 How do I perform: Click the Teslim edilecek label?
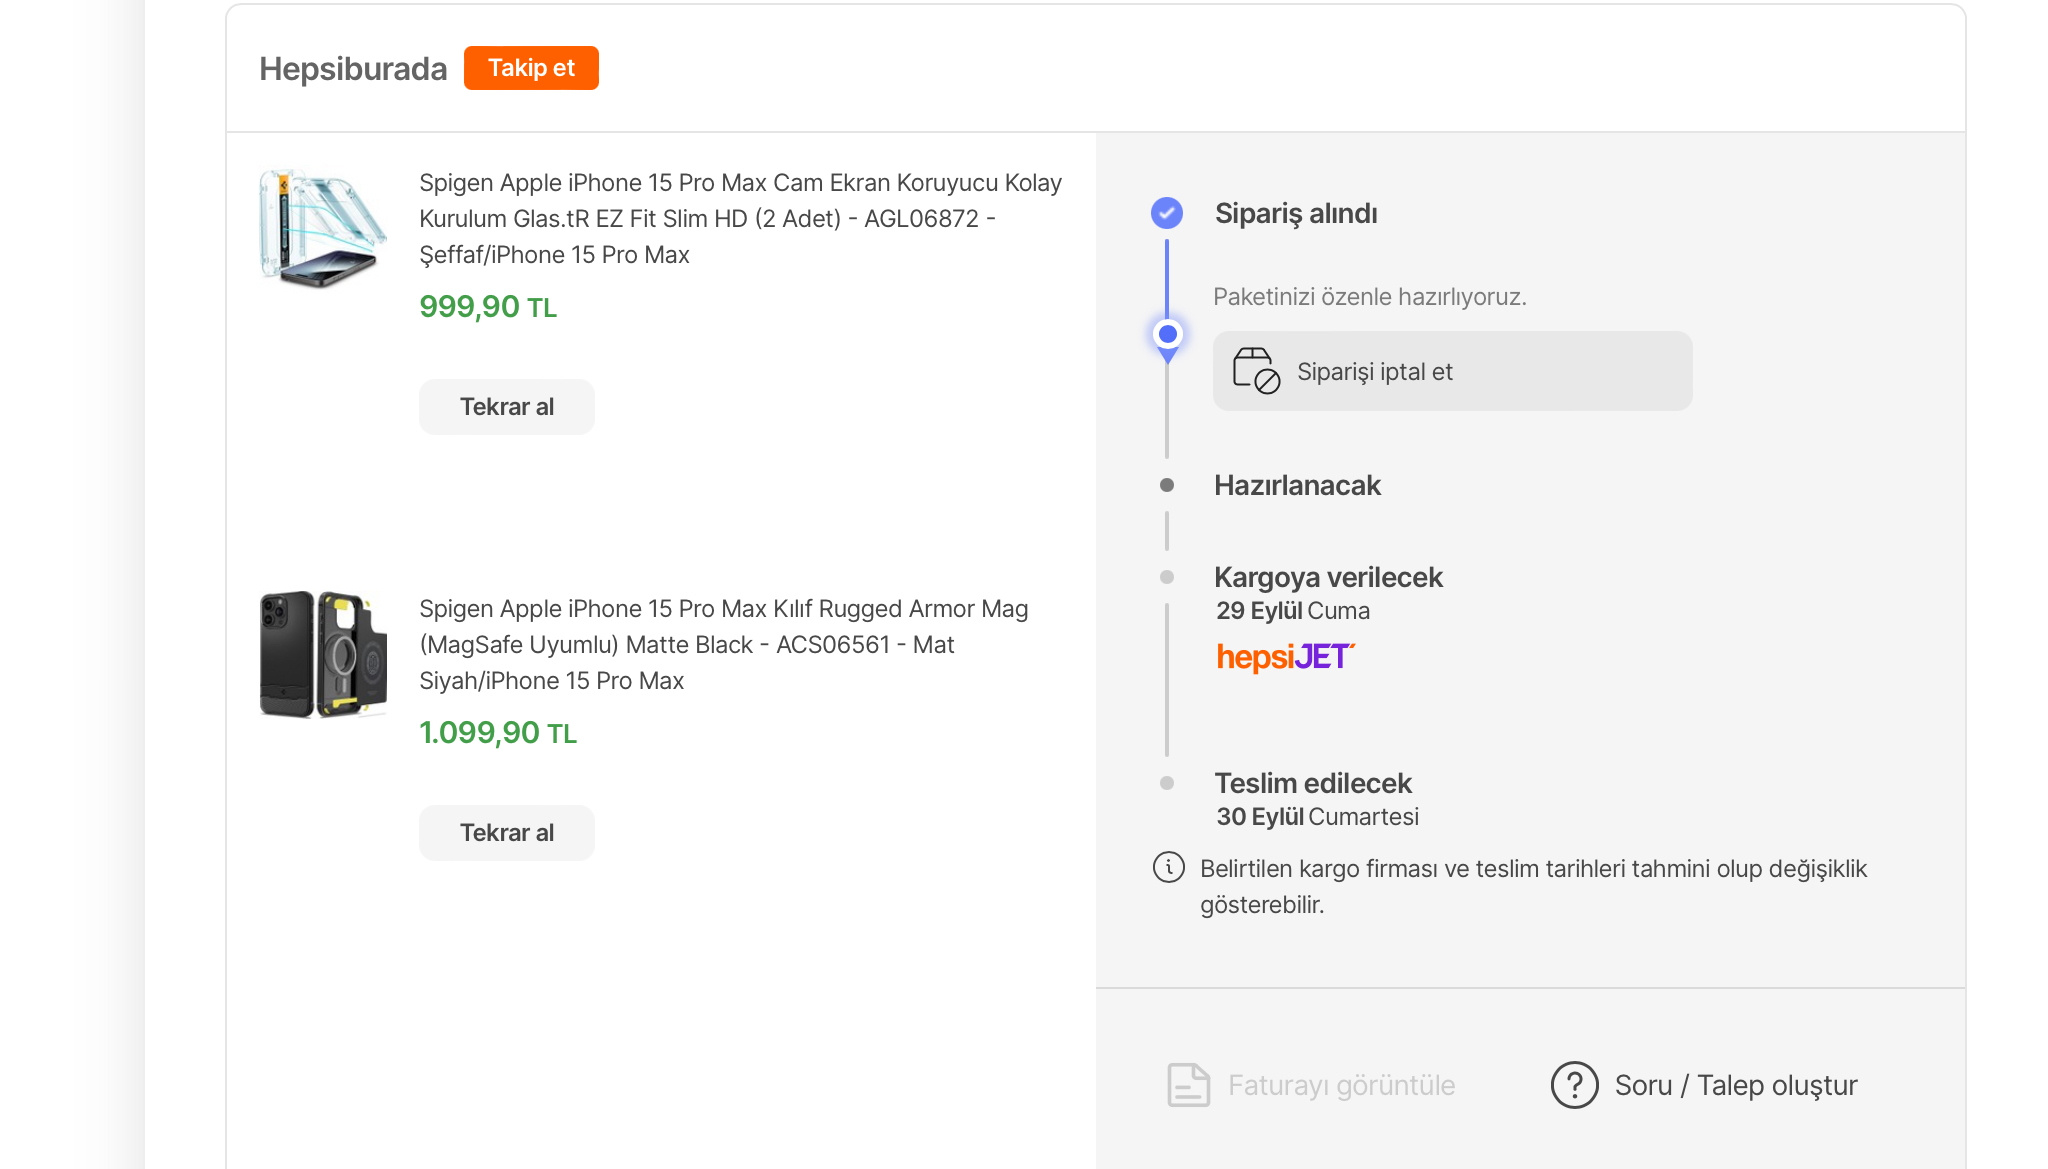(1313, 783)
